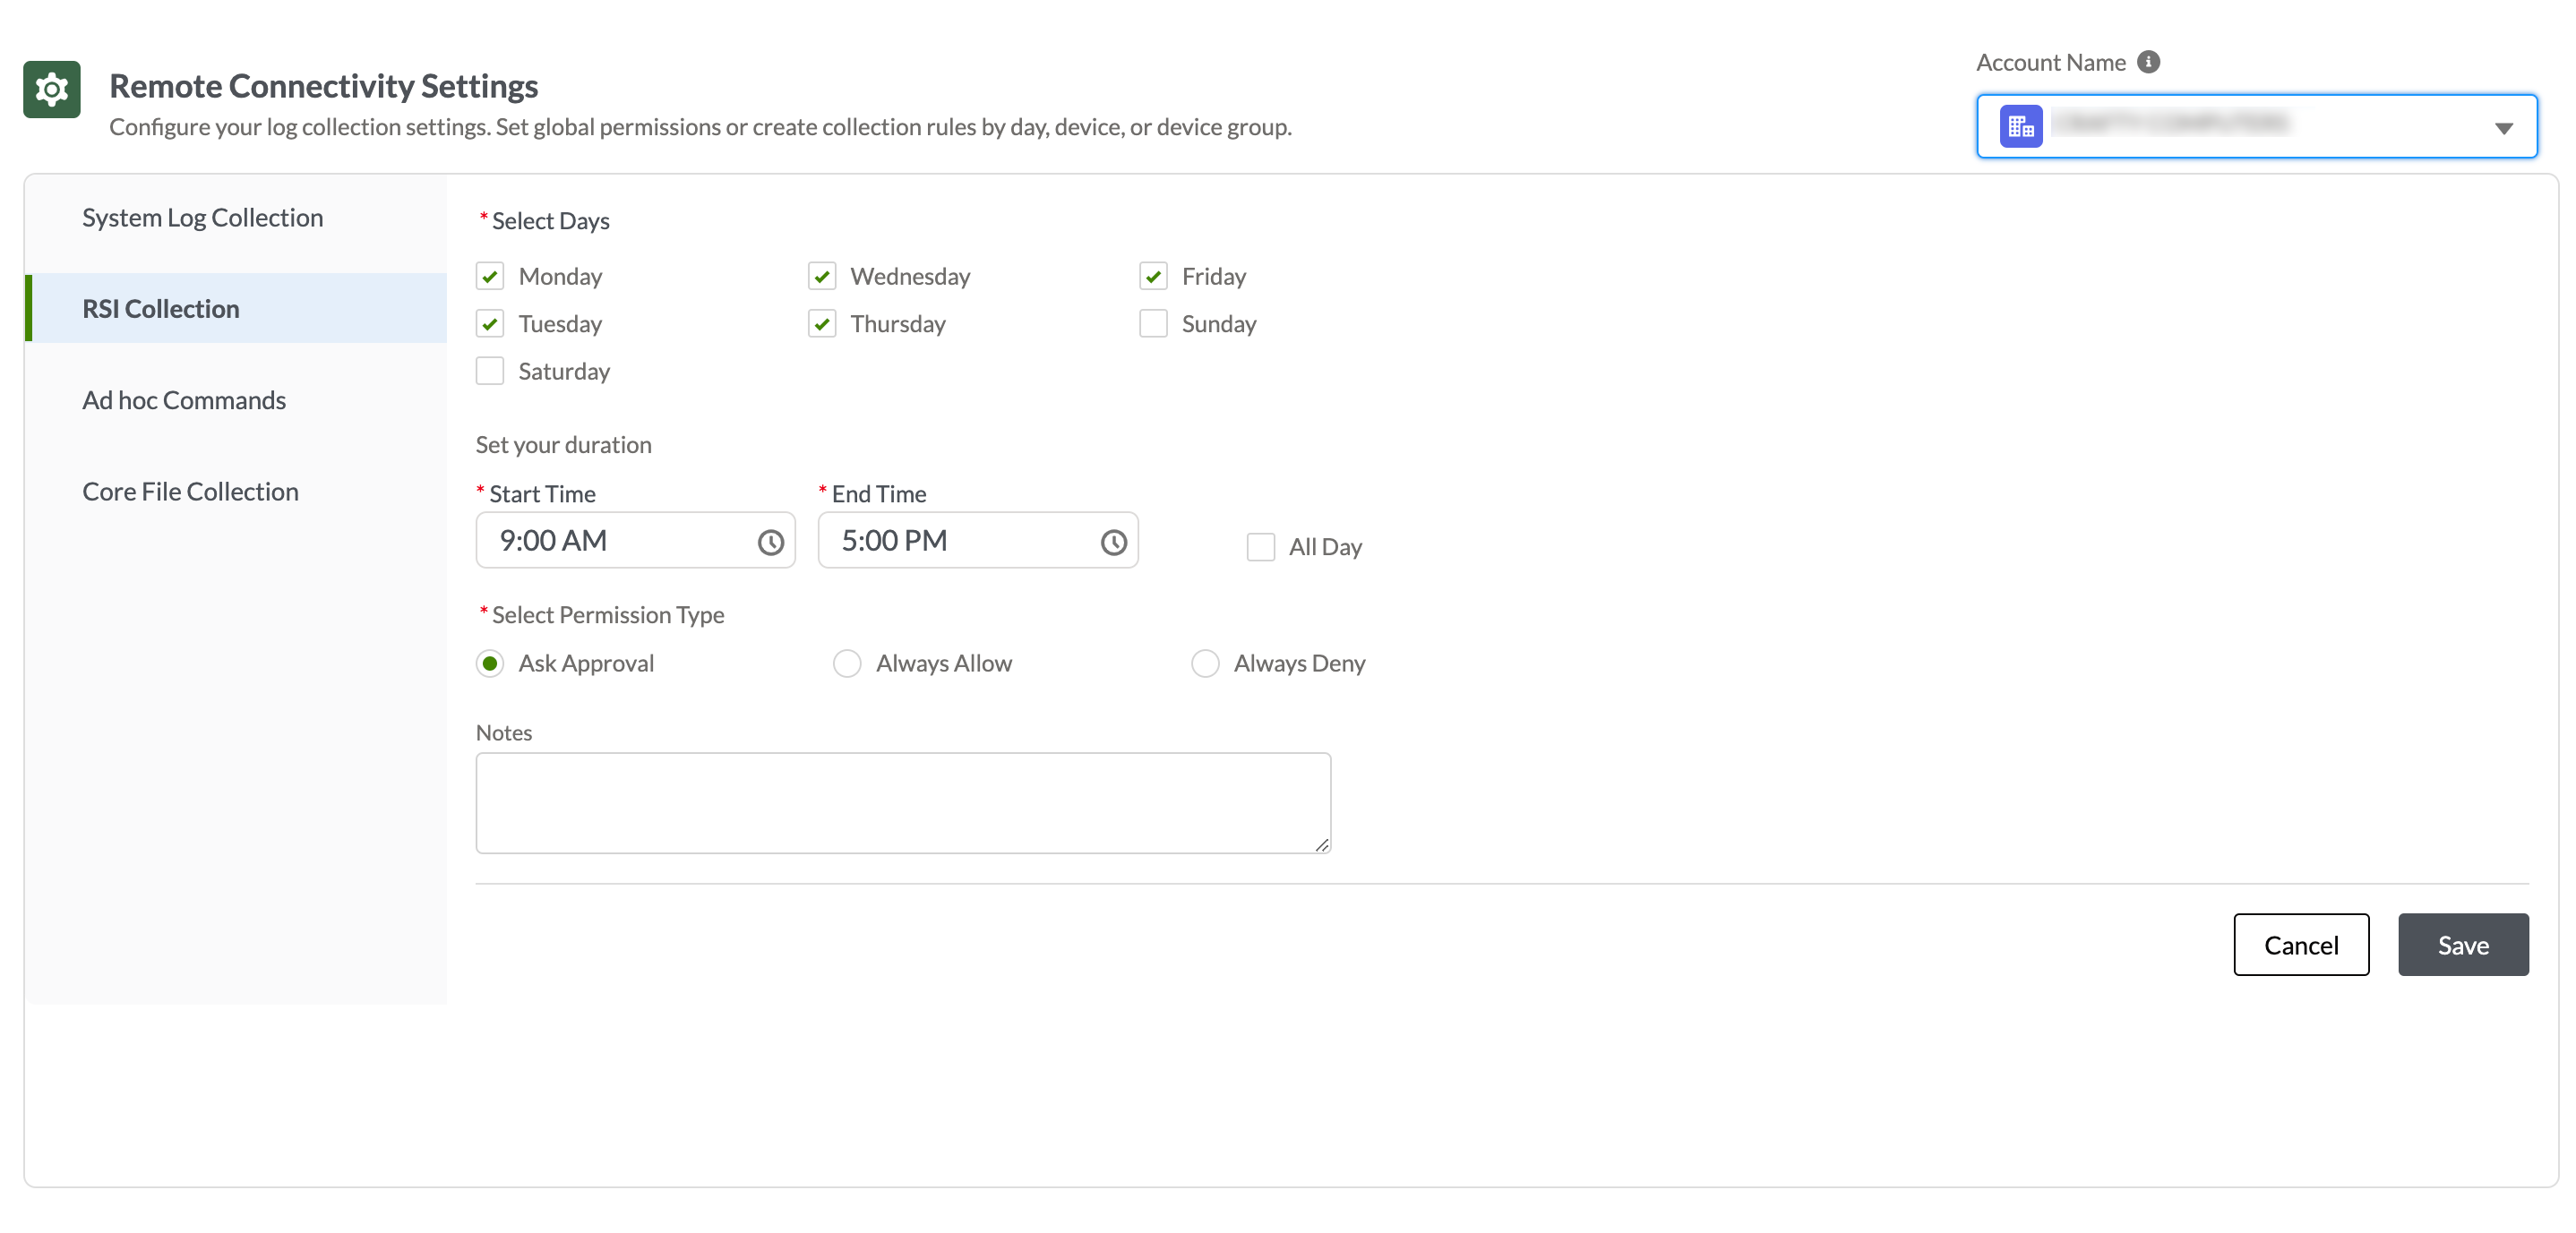The image size is (2576, 1233).
Task: Uncheck the Thursday checkbox
Action: 822,323
